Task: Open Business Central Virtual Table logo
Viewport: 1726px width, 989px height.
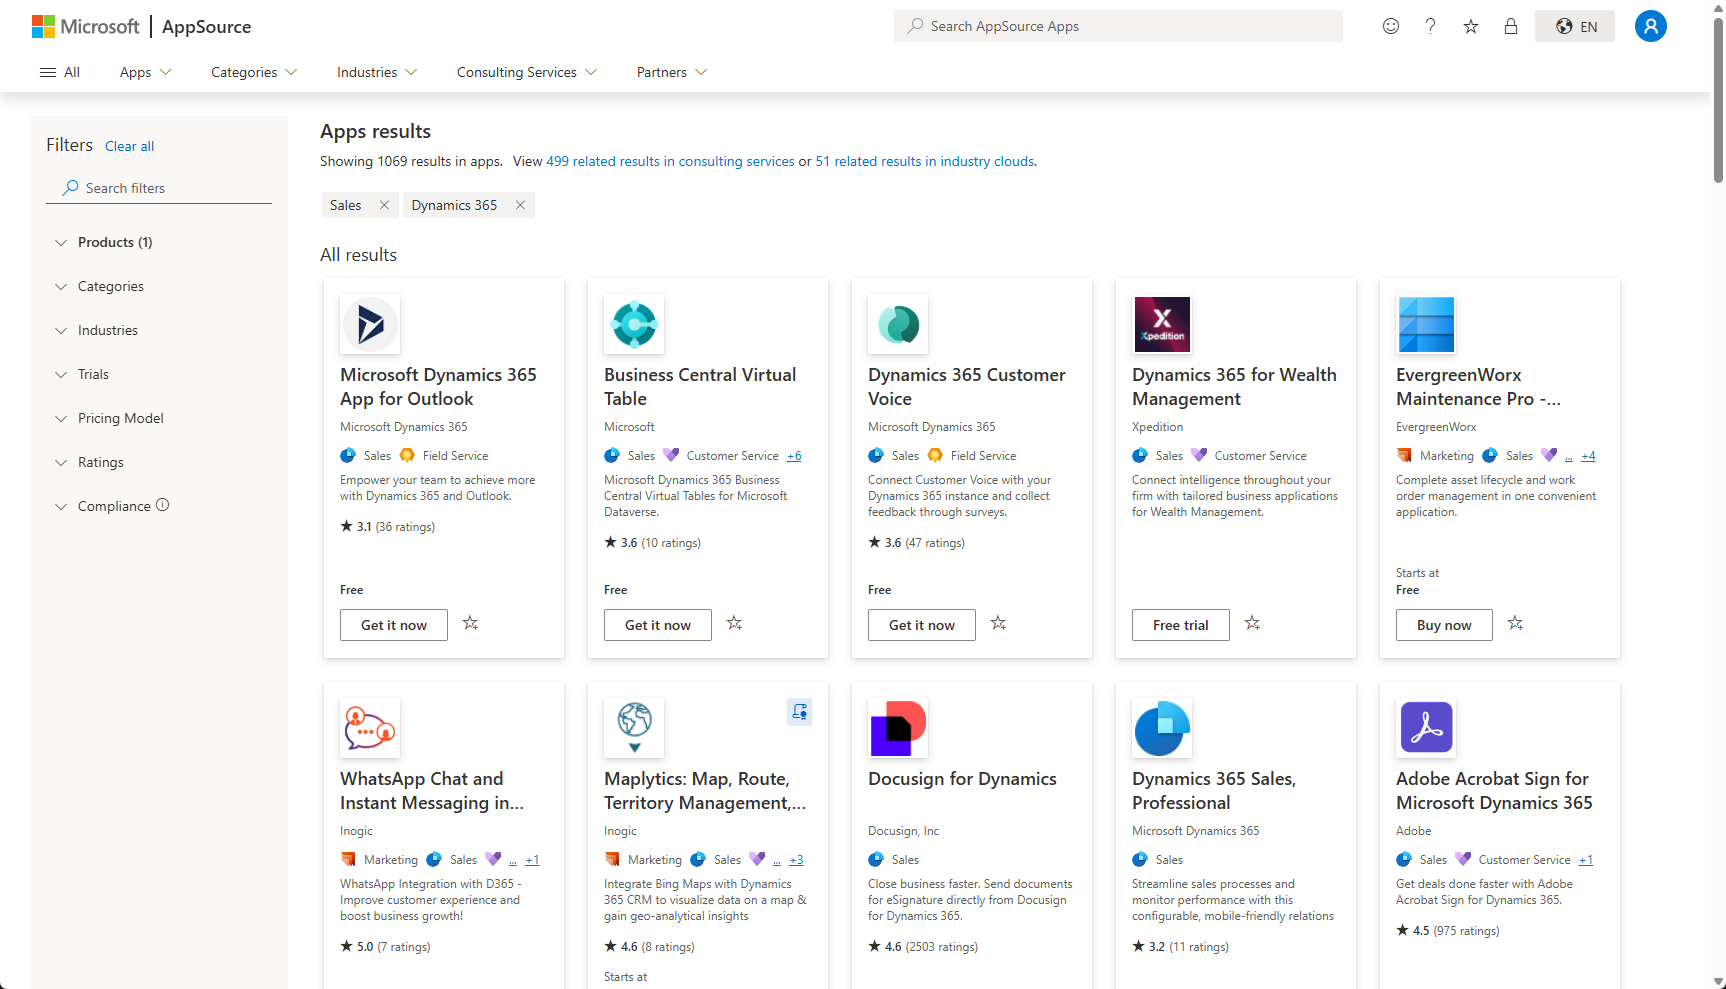Action: (634, 324)
